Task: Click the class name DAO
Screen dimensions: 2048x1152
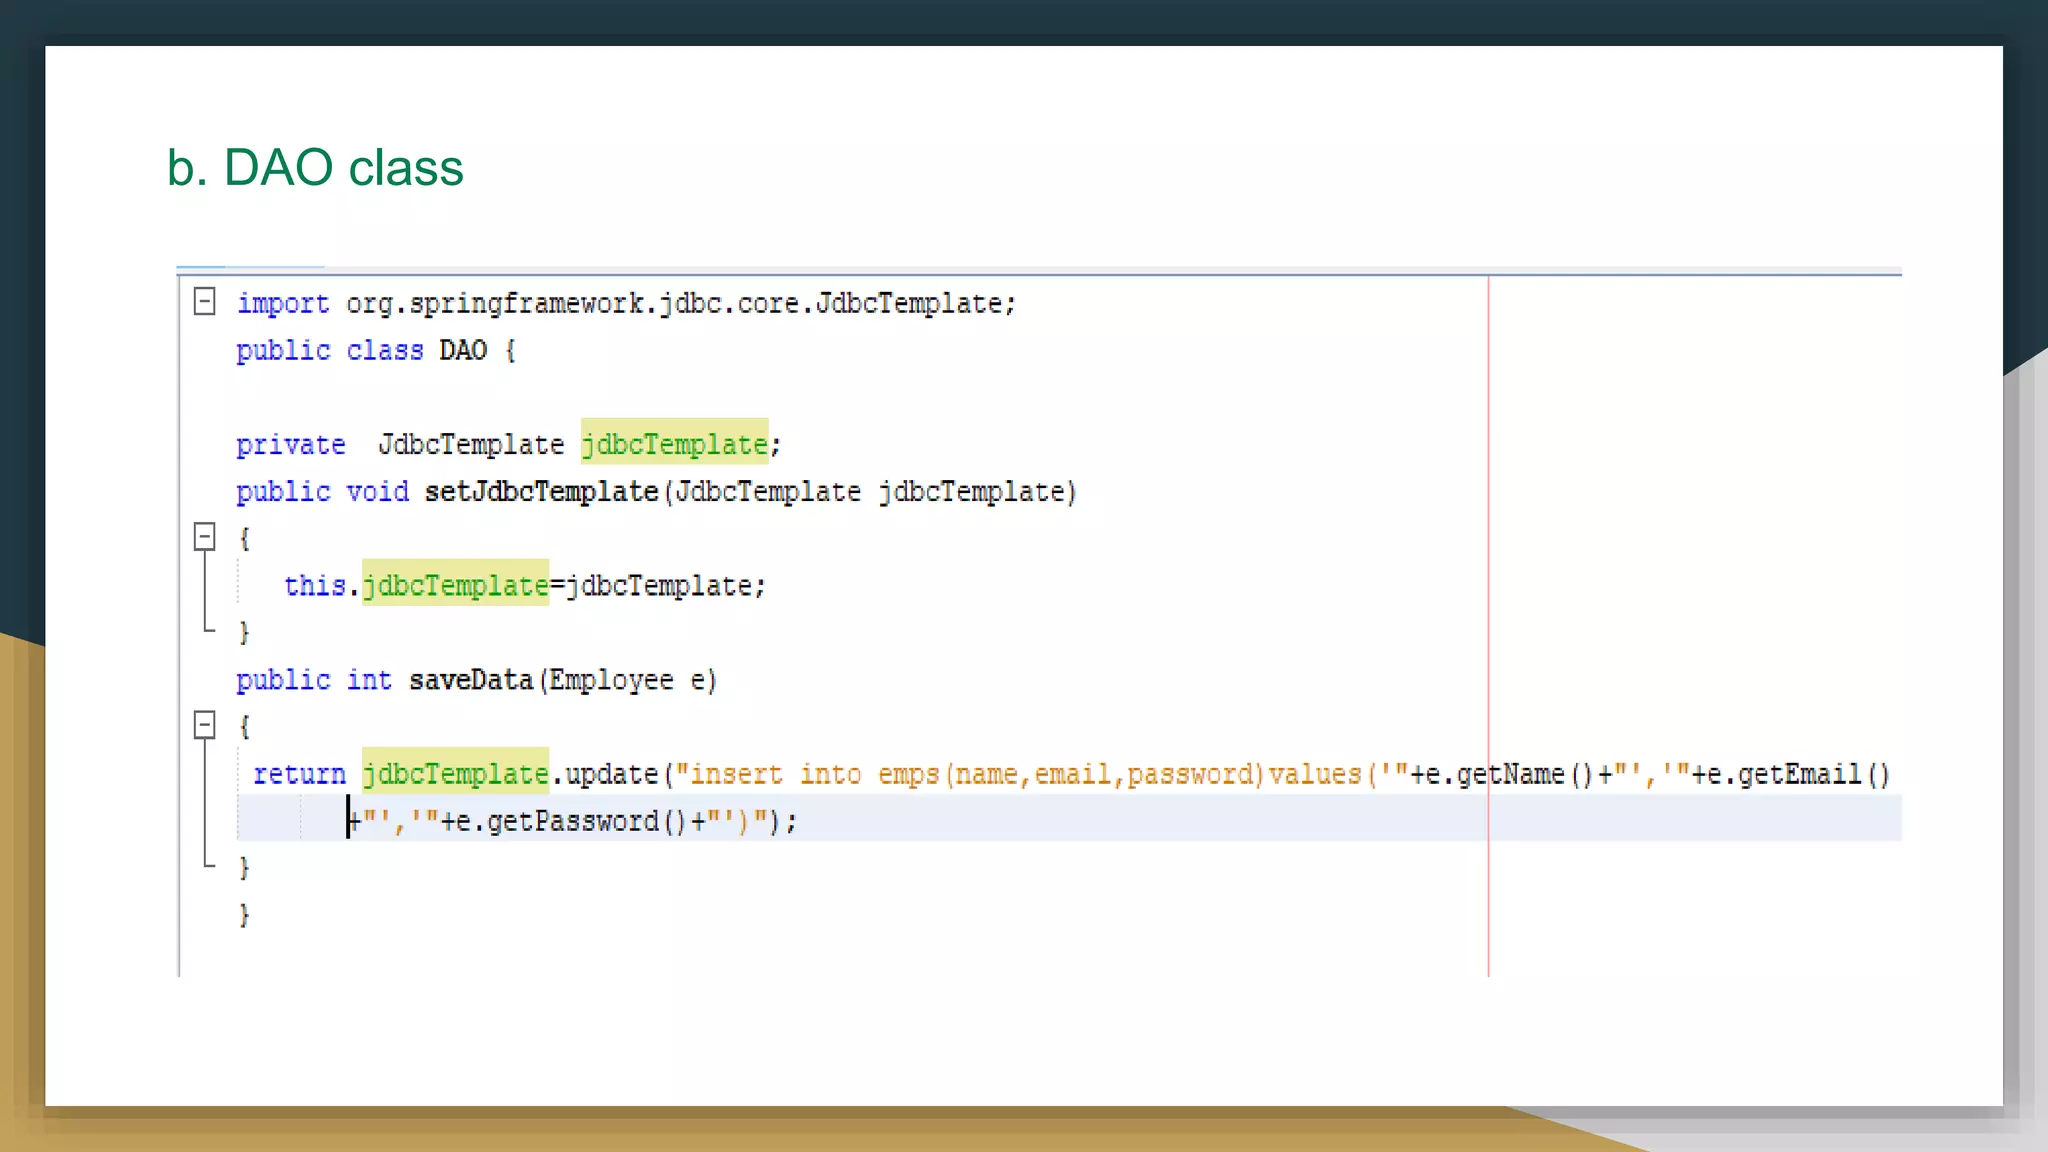Action: click(x=463, y=350)
